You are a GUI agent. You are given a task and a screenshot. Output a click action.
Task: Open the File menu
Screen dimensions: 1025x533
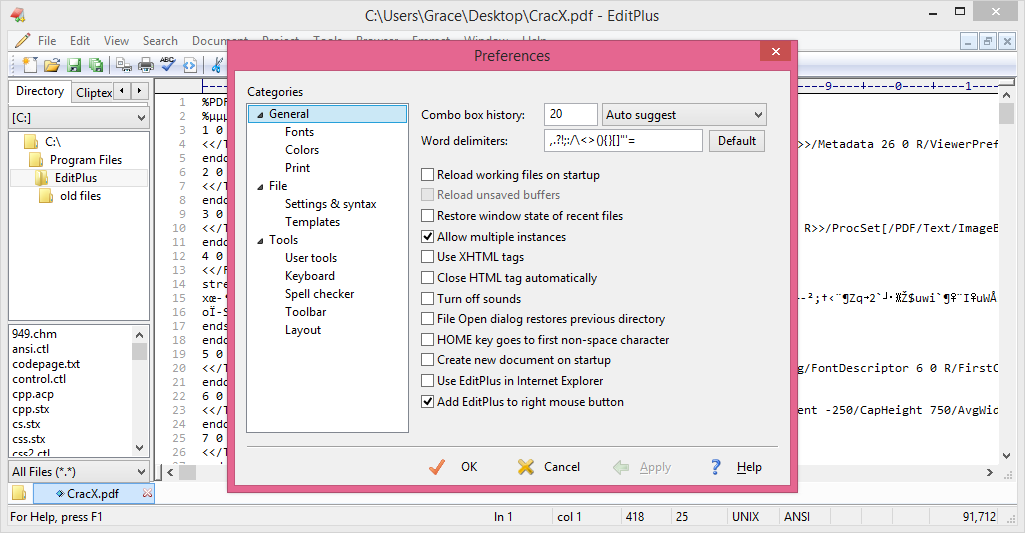pyautogui.click(x=47, y=41)
